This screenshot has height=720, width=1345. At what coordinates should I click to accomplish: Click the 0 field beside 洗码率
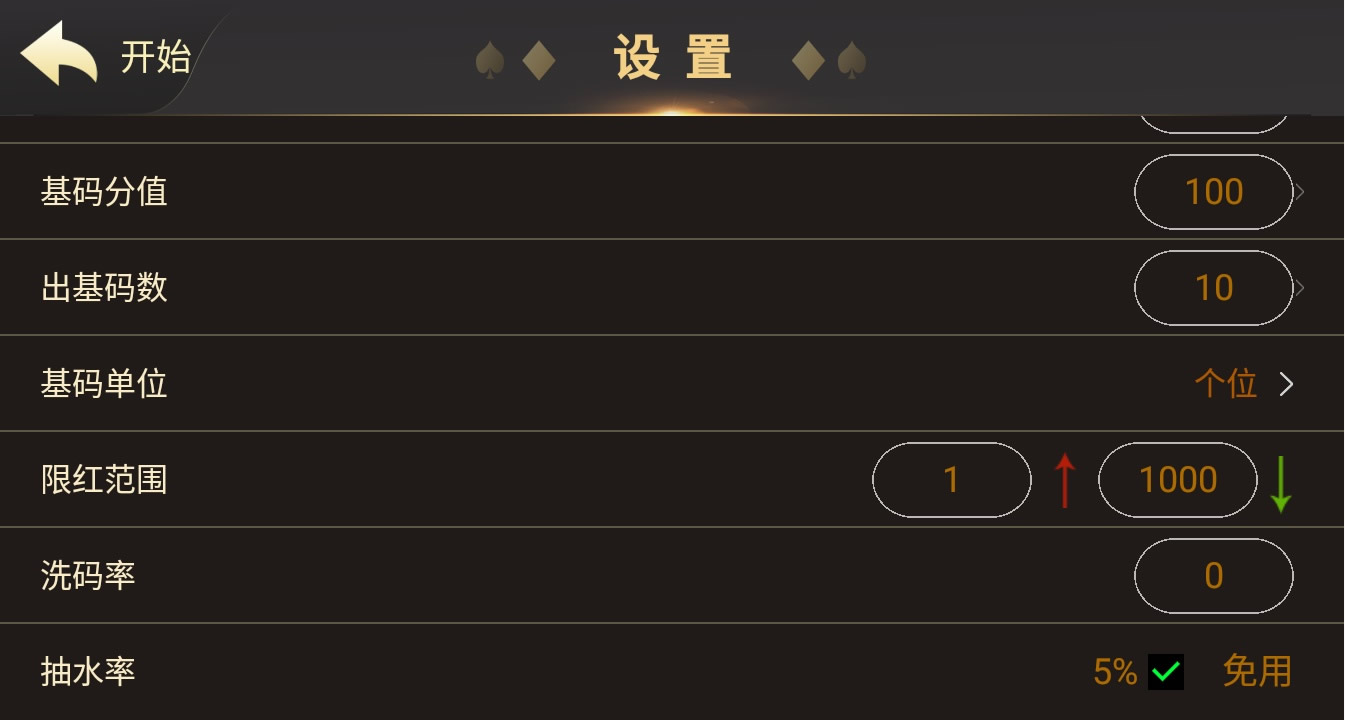click(x=1213, y=576)
